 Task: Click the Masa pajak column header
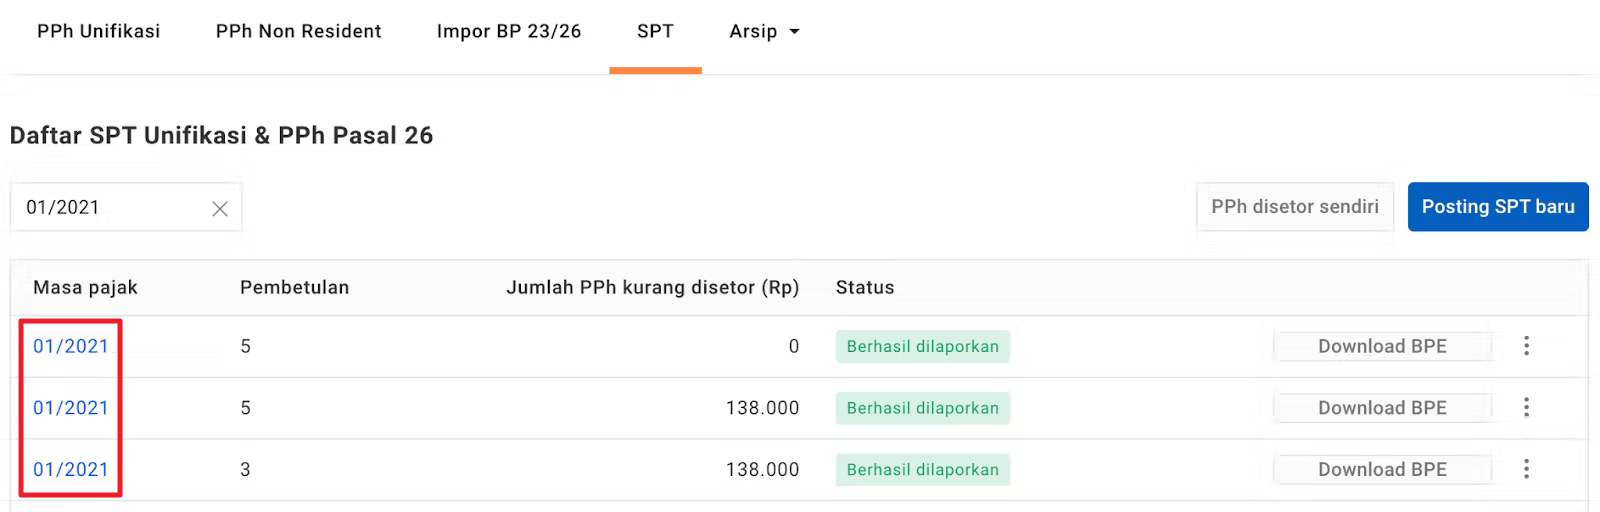(x=85, y=288)
